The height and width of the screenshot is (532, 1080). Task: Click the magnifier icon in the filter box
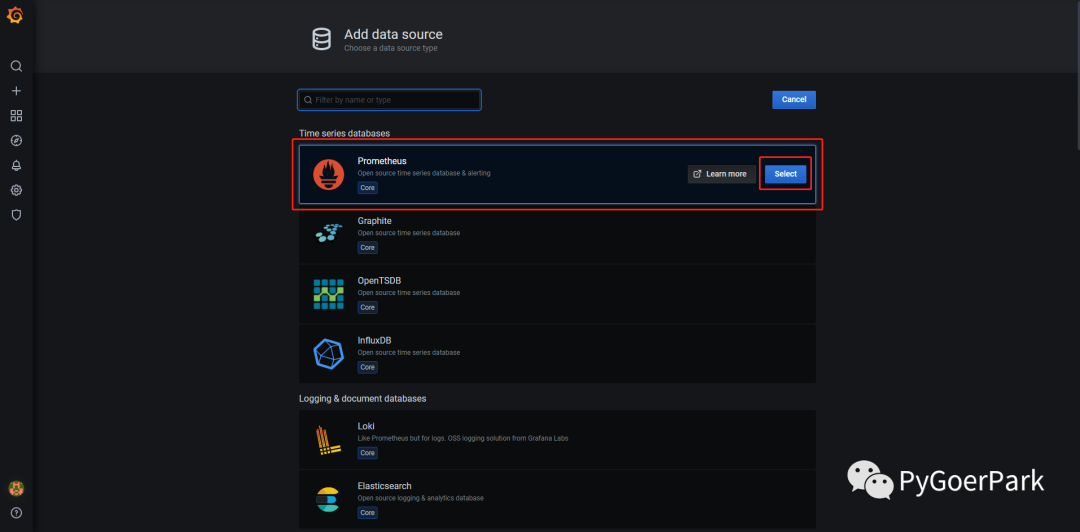(x=308, y=100)
